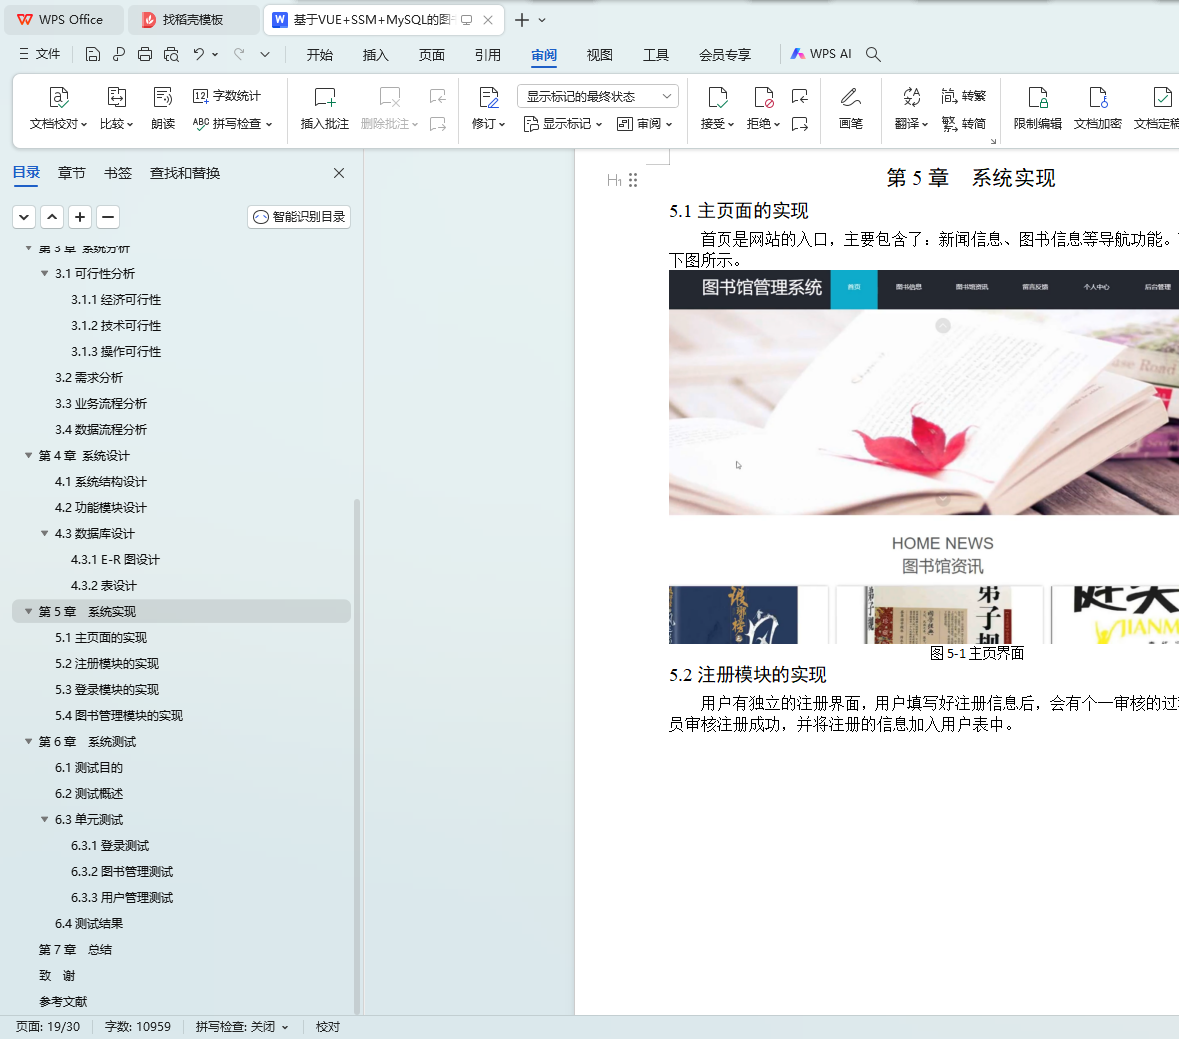Switch to the 章节 navigation tab
This screenshot has width=1179, height=1039.
click(71, 173)
